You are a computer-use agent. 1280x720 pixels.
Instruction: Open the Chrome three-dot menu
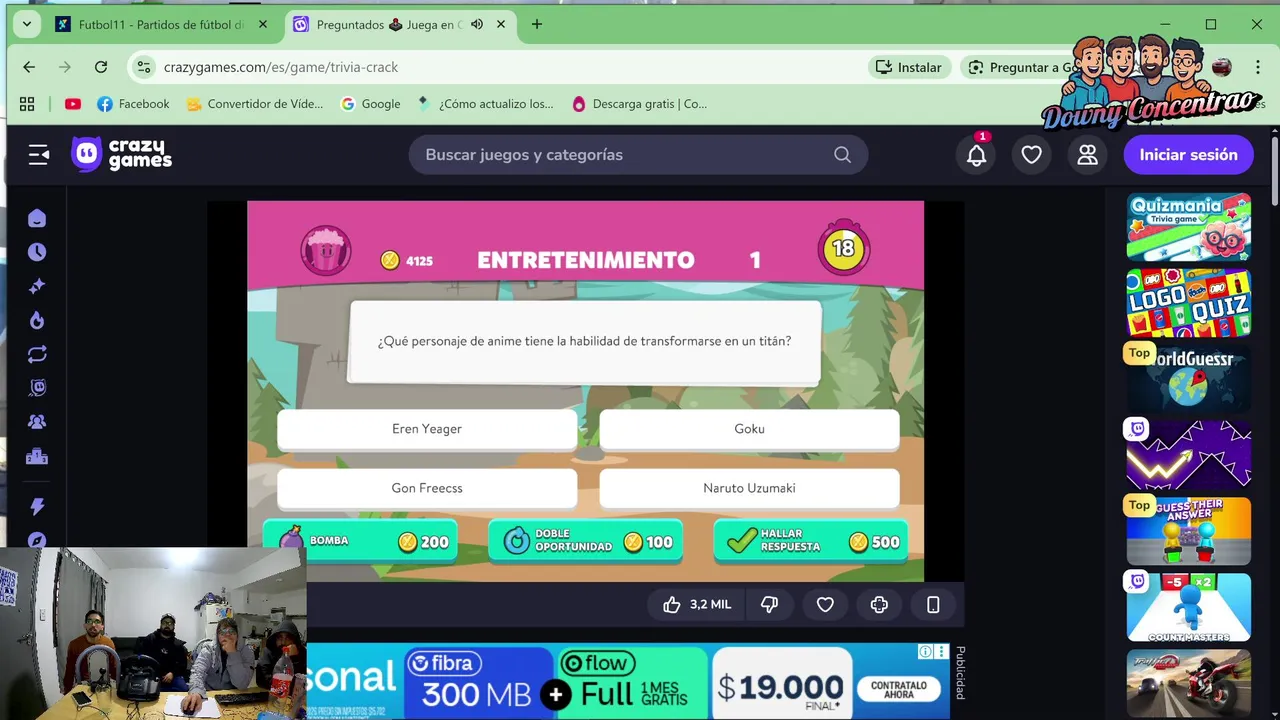coord(1257,67)
